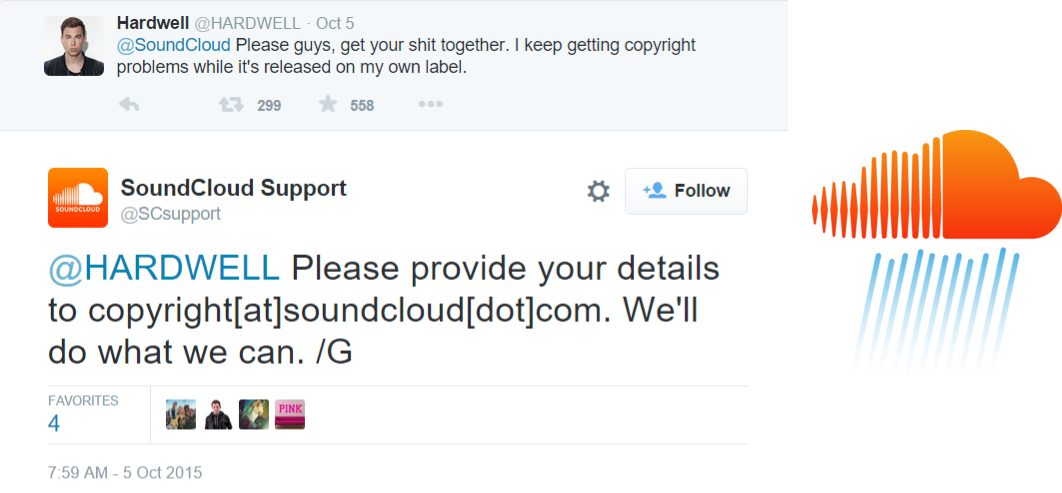Viewport: 1062px width, 493px height.
Task: Open the Oct 5 timestamp on Hardwell's tweet
Action: [334, 23]
